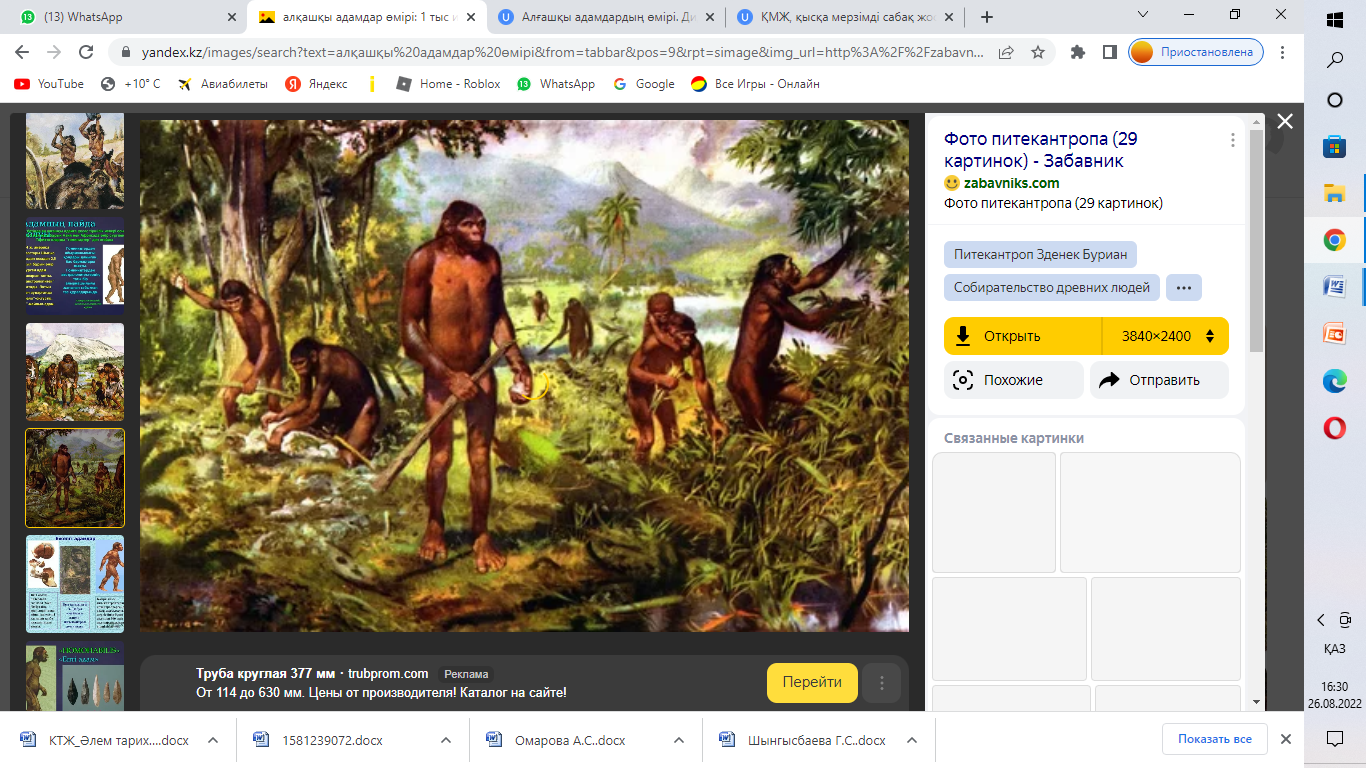Select the stone arrowheads thumbnail at strip bottom

point(75,676)
